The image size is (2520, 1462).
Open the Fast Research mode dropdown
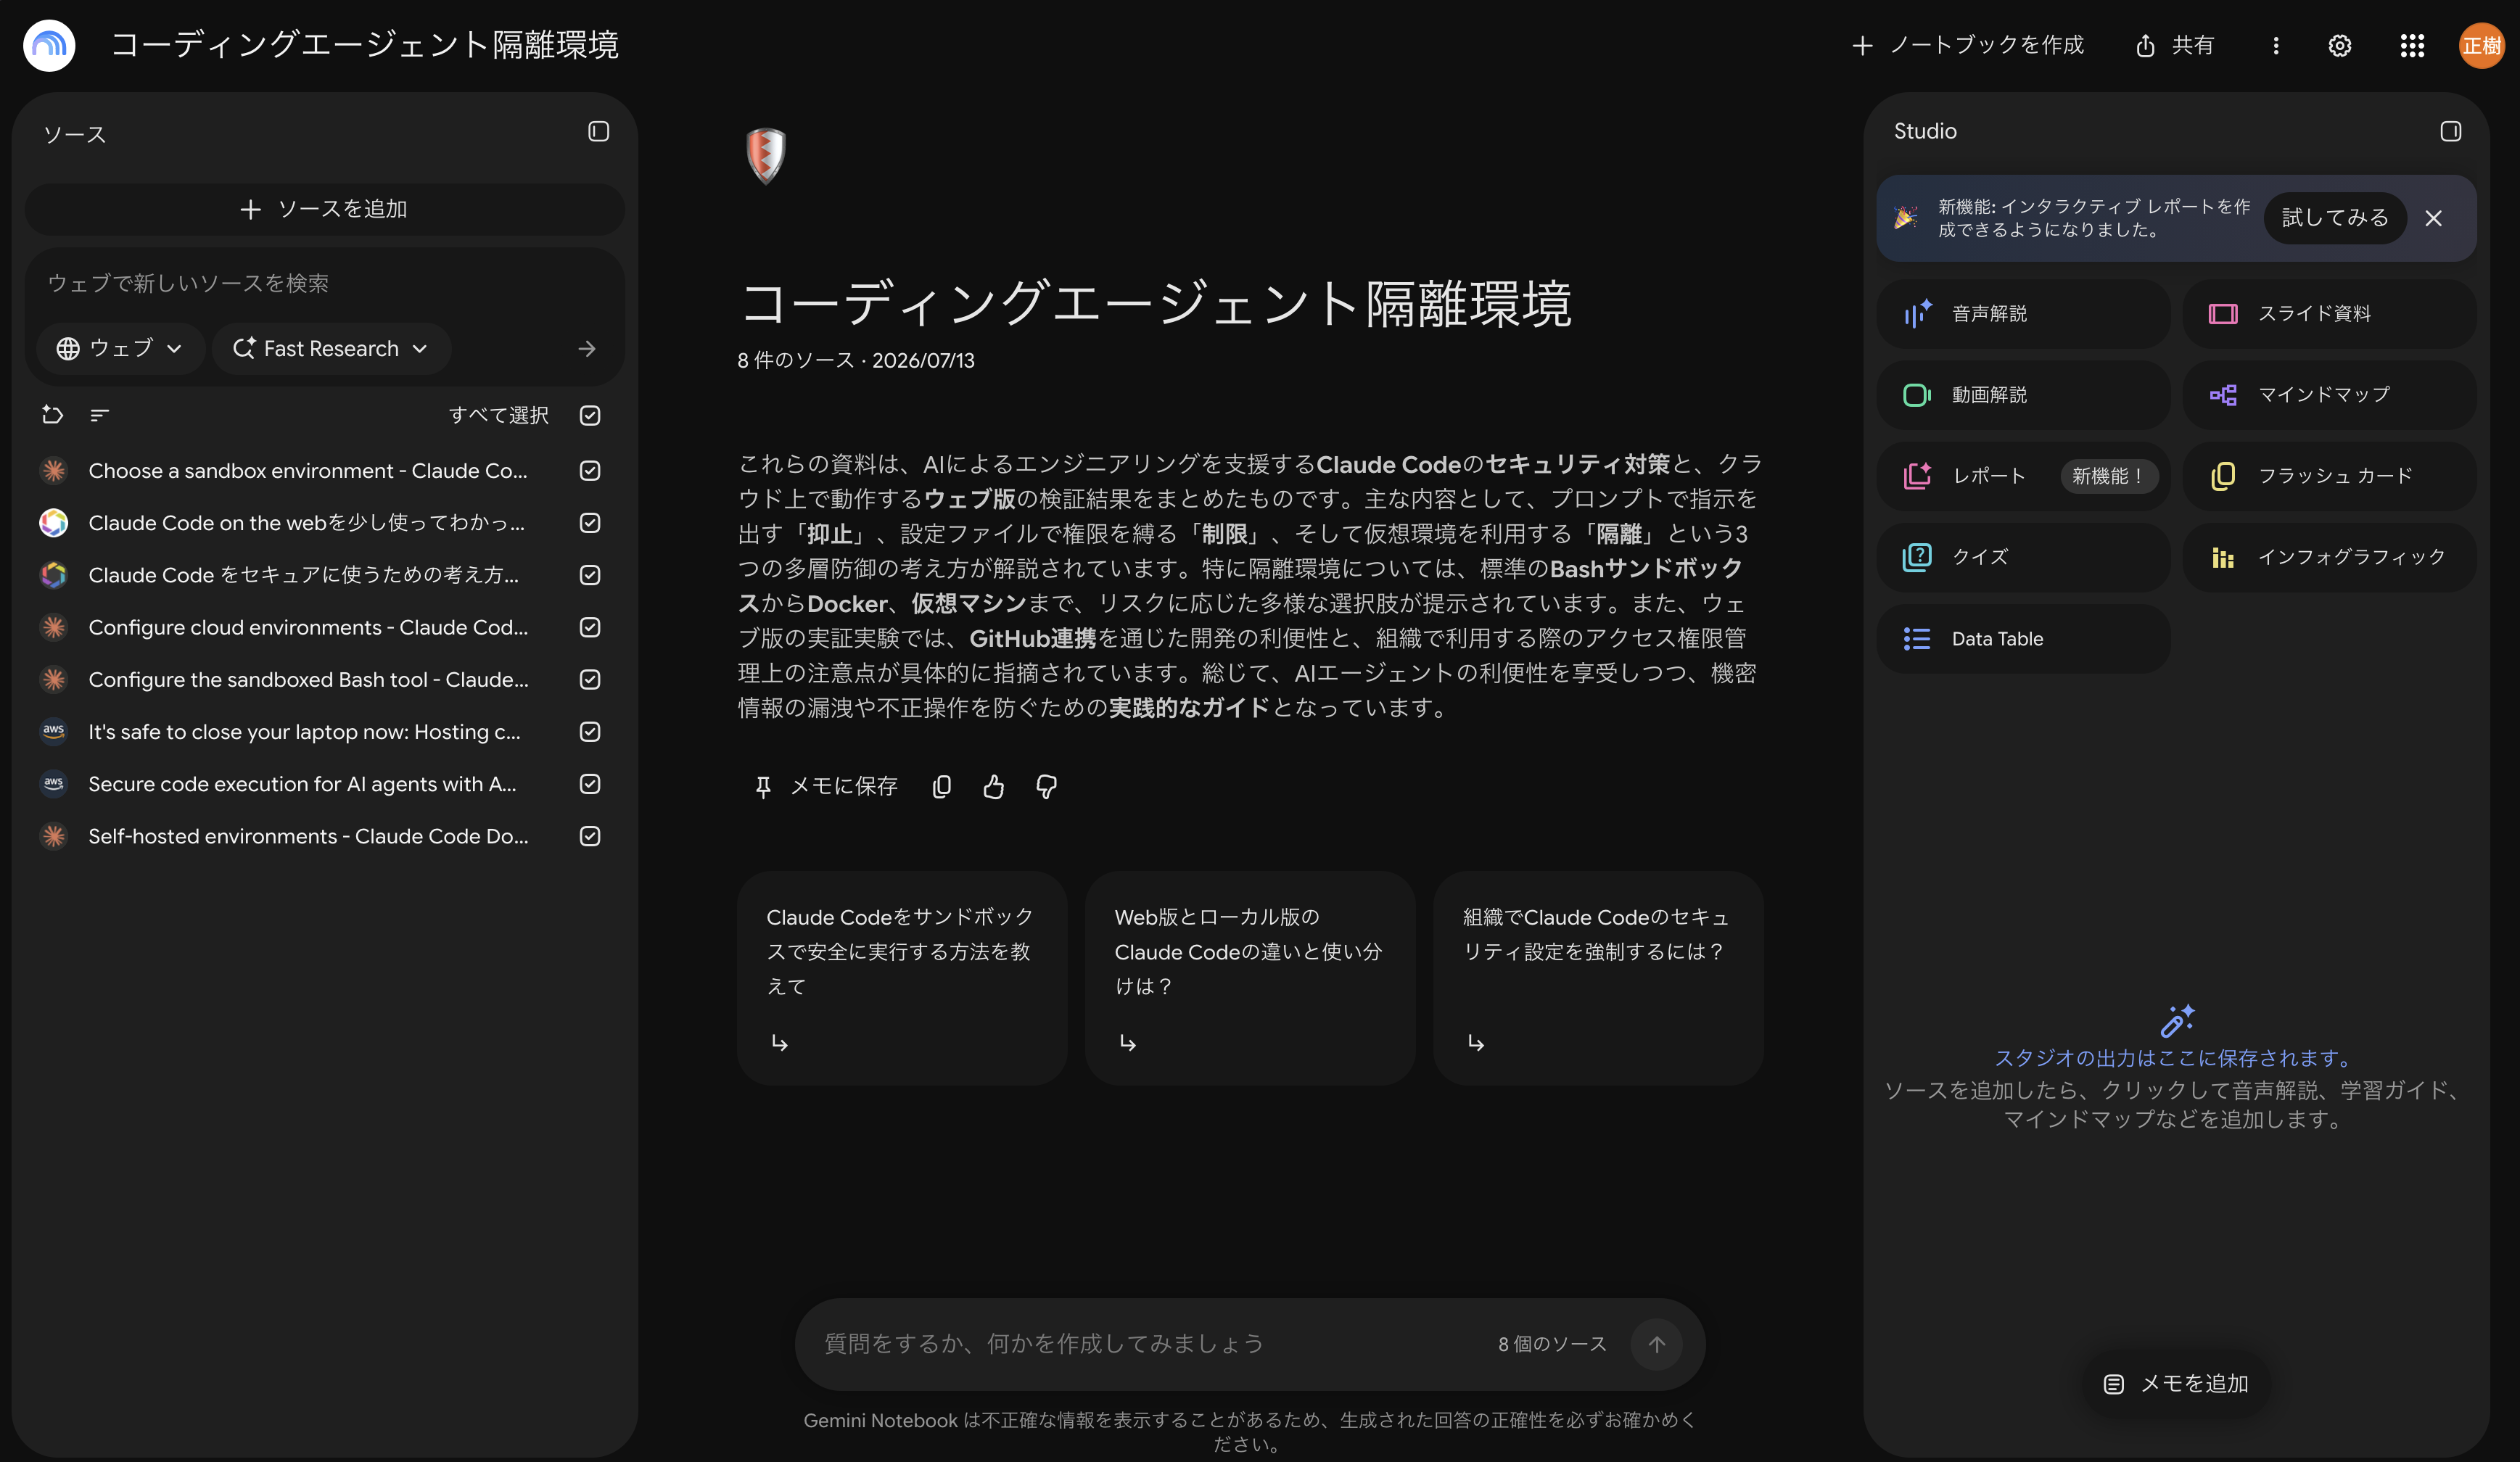(x=331, y=349)
